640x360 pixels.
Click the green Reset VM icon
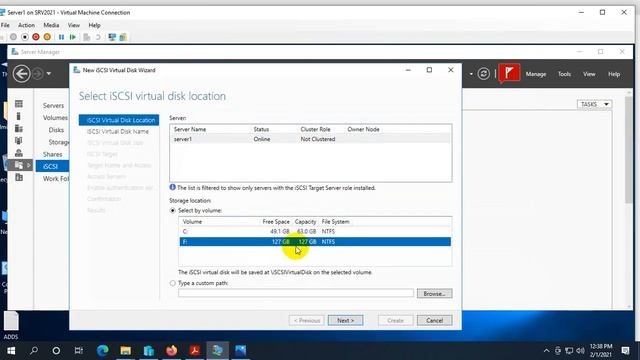click(x=73, y=37)
